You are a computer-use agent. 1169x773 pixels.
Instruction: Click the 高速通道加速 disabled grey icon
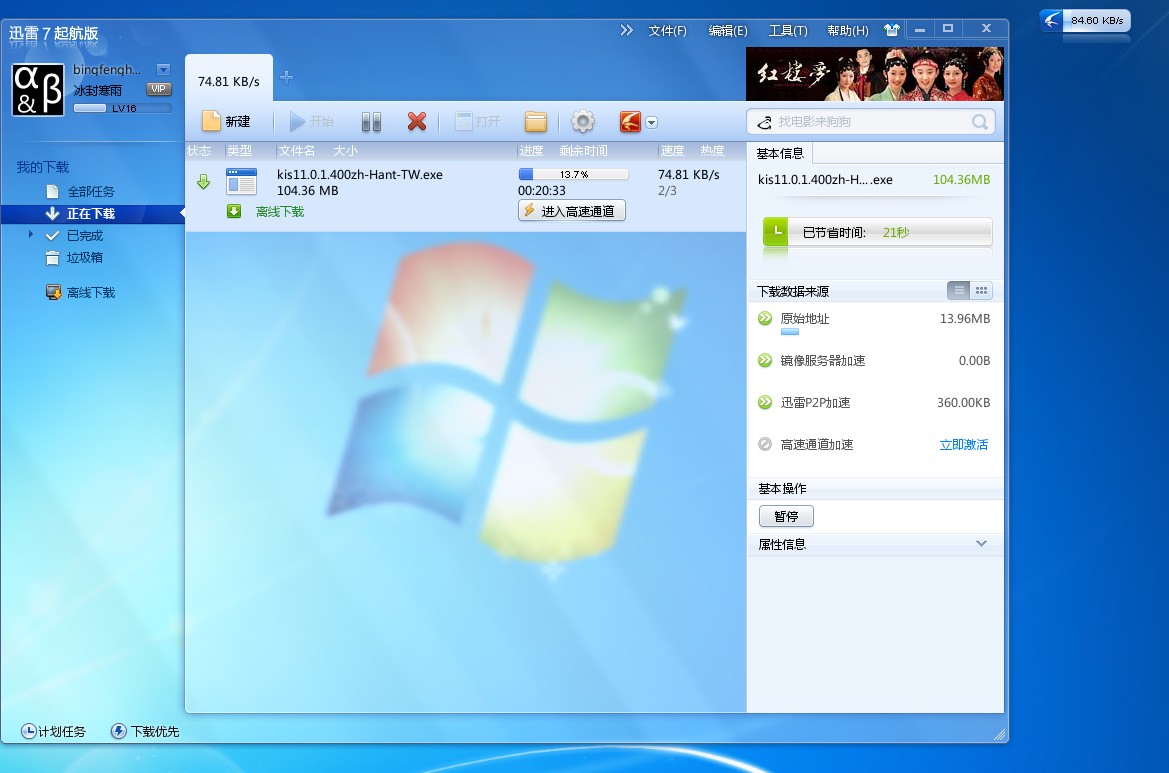click(765, 444)
